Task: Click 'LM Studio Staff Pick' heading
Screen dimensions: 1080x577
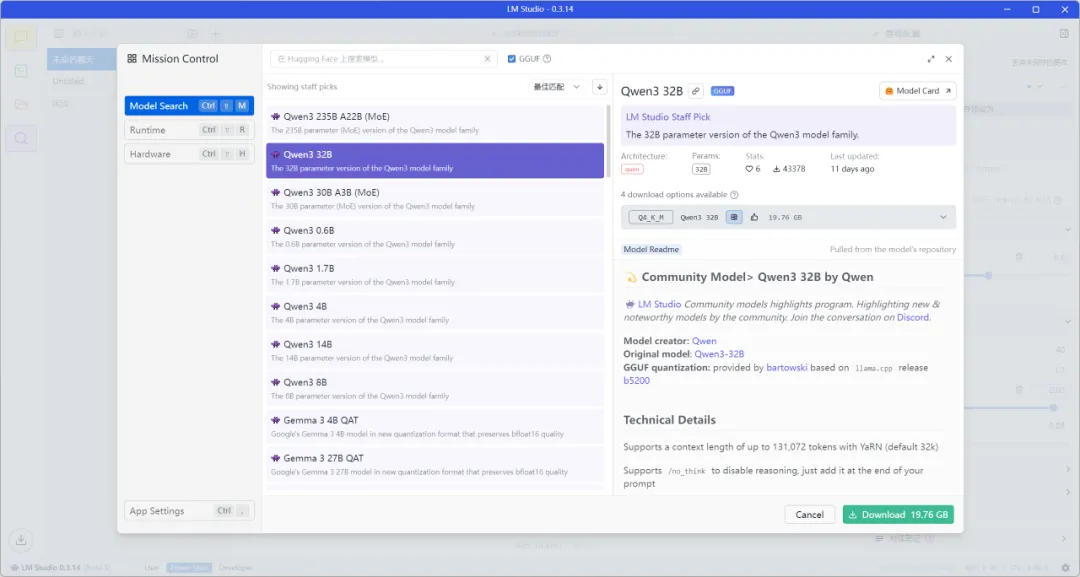Action: click(x=667, y=117)
